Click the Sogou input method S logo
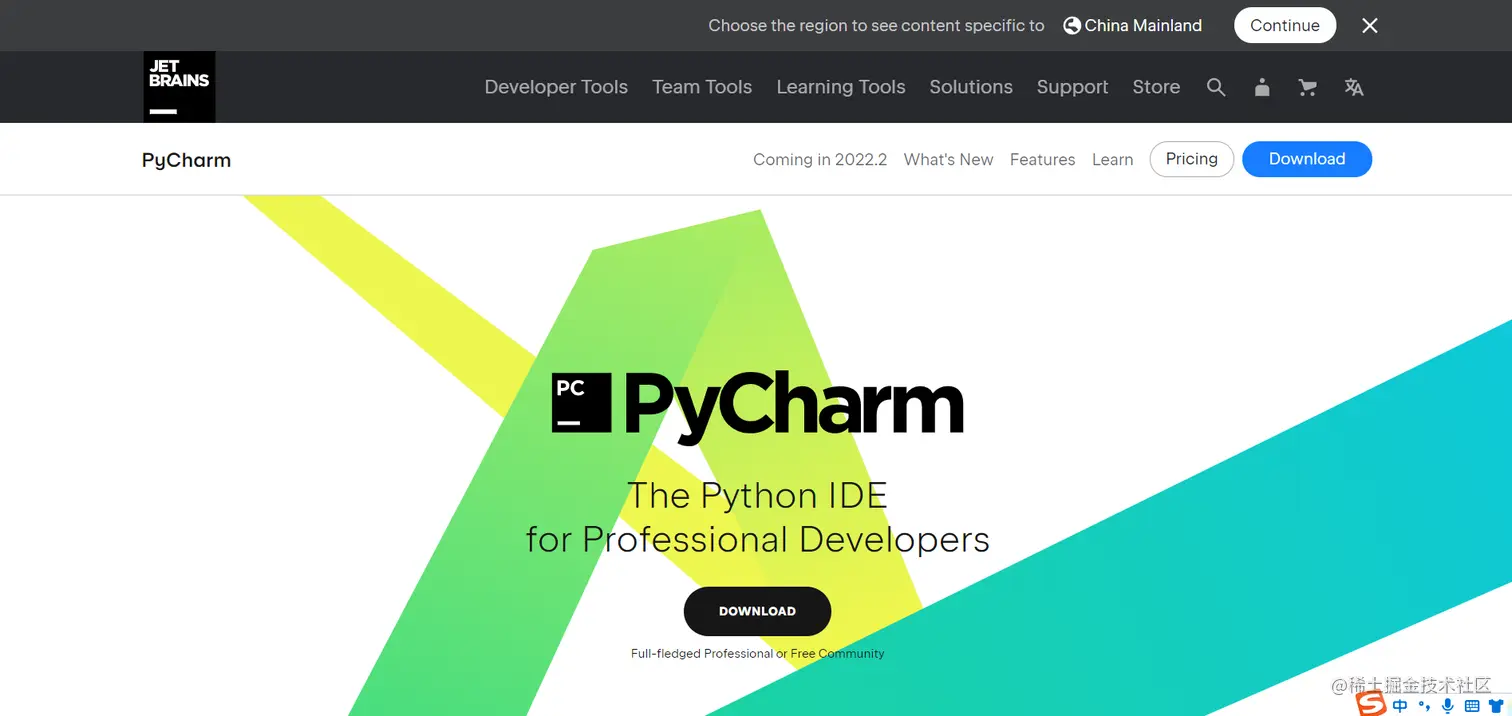 point(1371,704)
